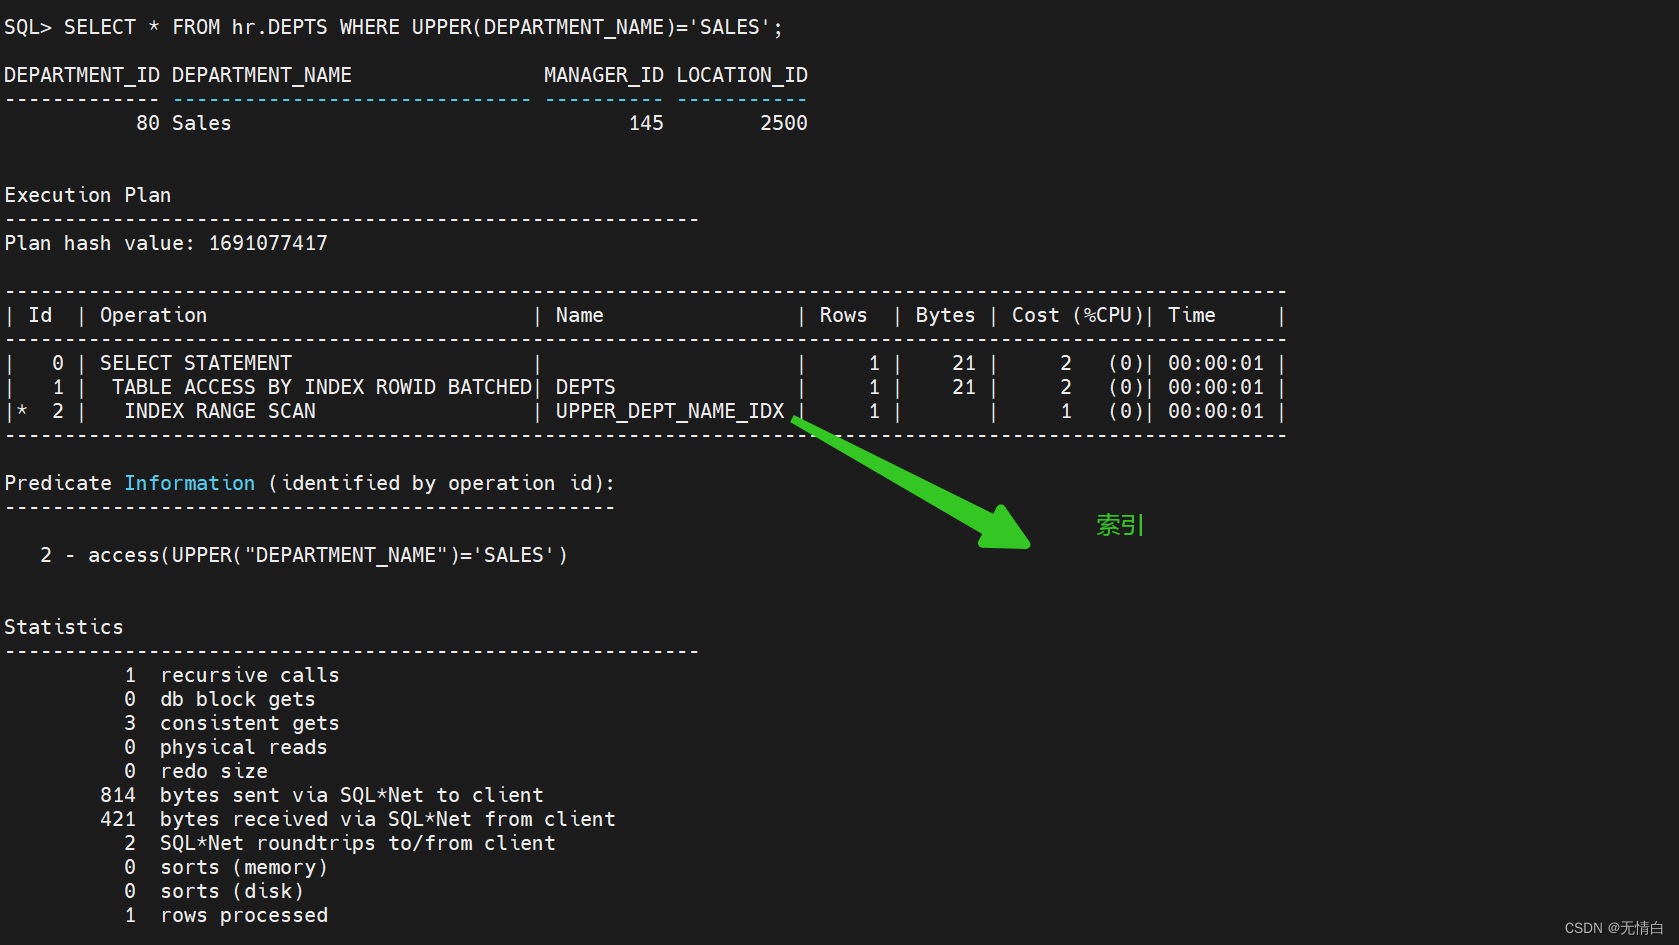The height and width of the screenshot is (945, 1679).
Task: Select the MANAGER_ID column header
Action: point(604,75)
